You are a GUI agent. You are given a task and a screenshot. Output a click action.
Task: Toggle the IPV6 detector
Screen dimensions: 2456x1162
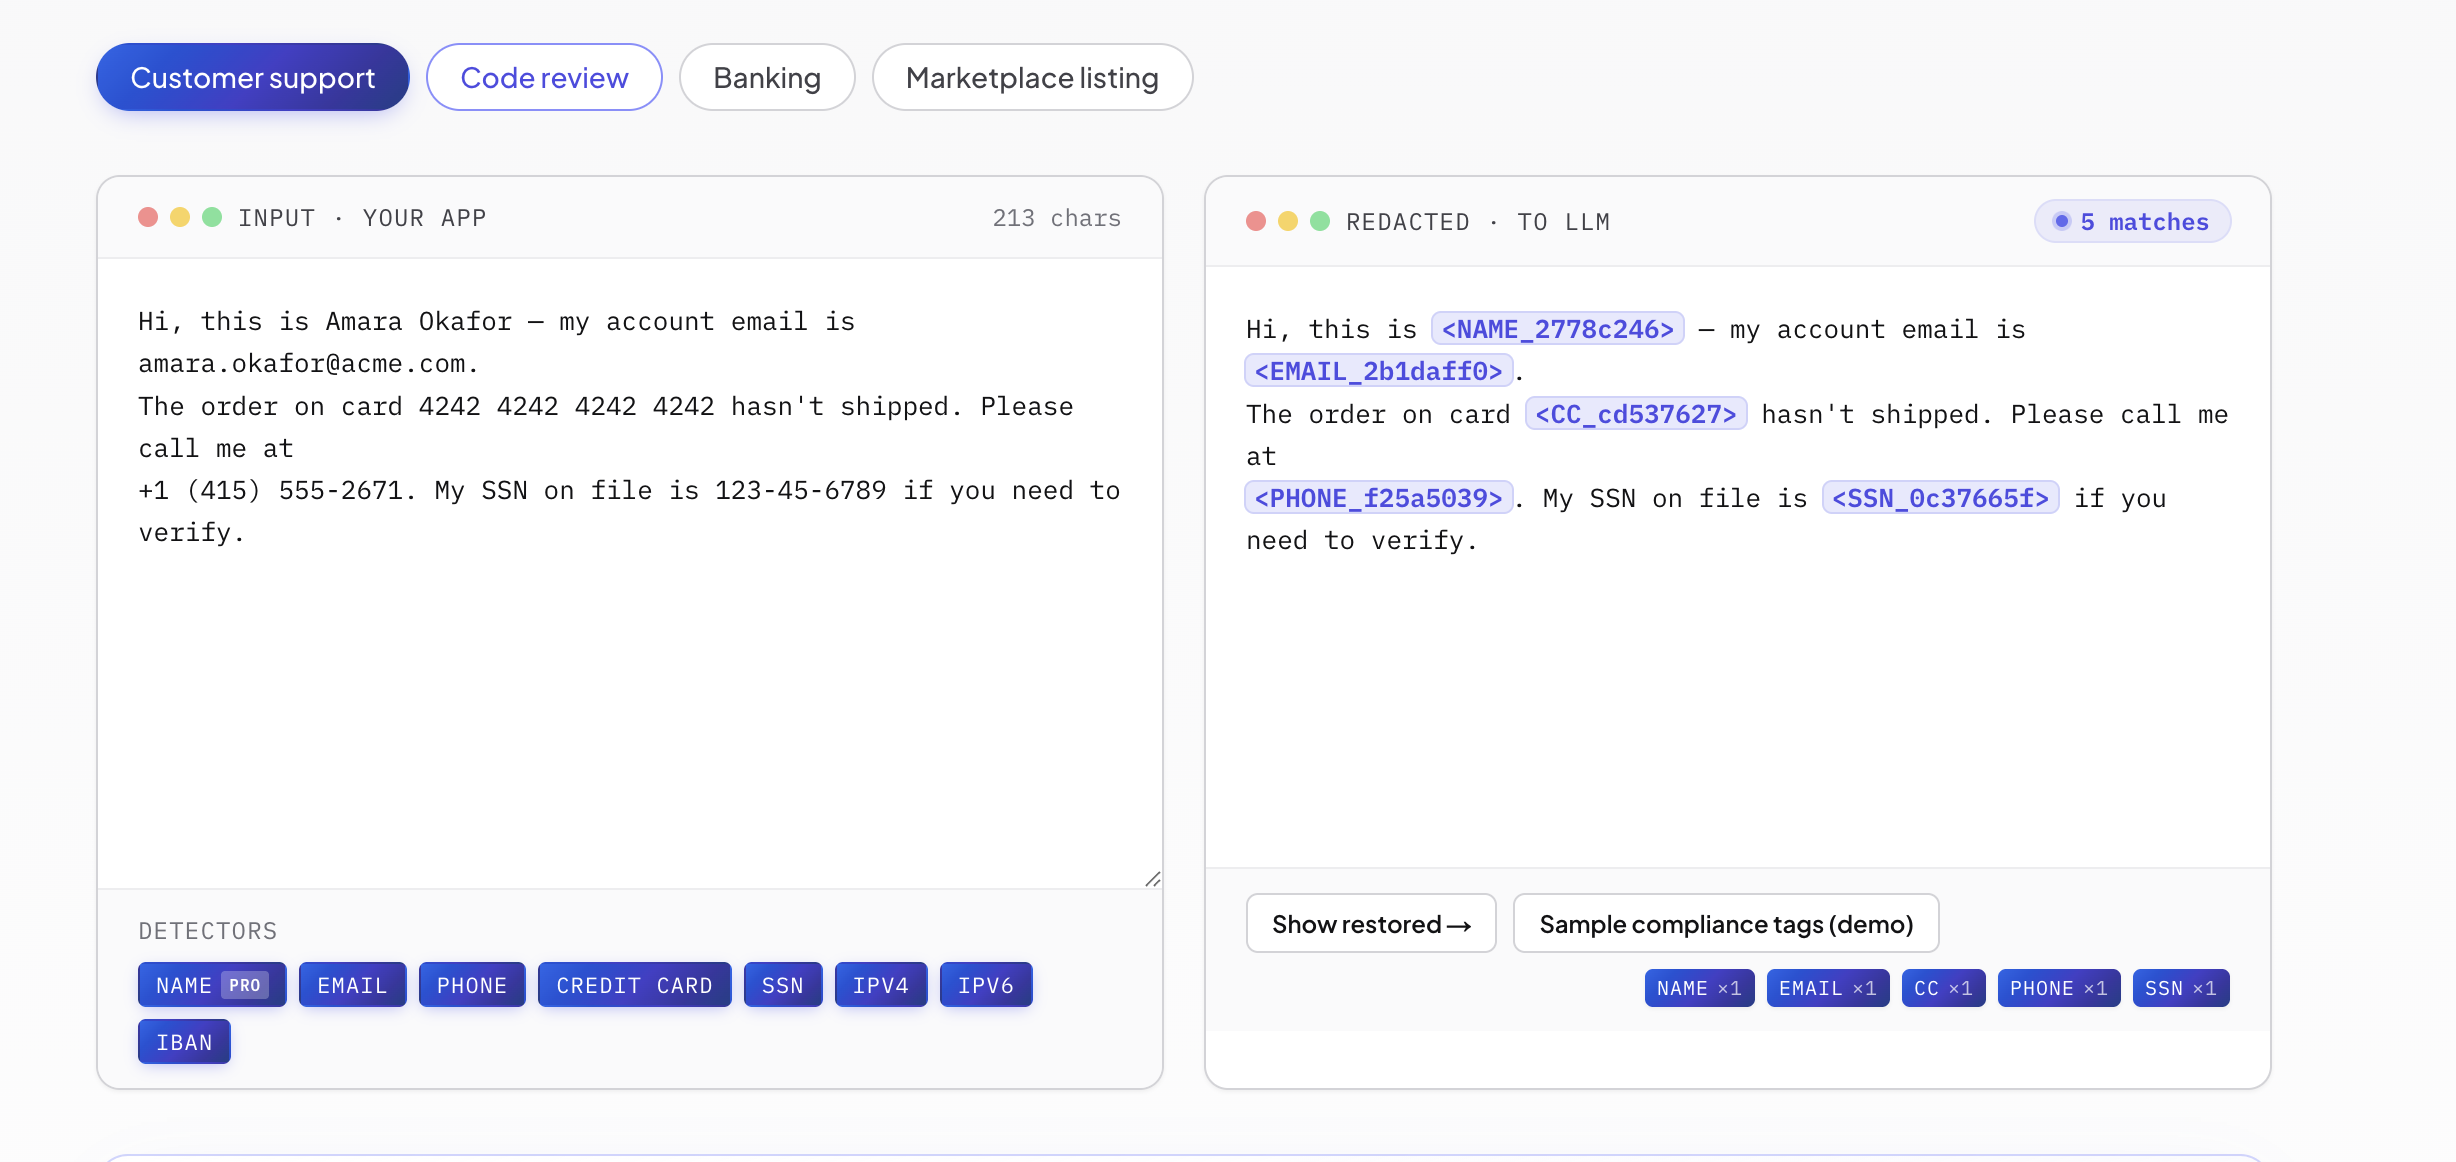[x=986, y=985]
